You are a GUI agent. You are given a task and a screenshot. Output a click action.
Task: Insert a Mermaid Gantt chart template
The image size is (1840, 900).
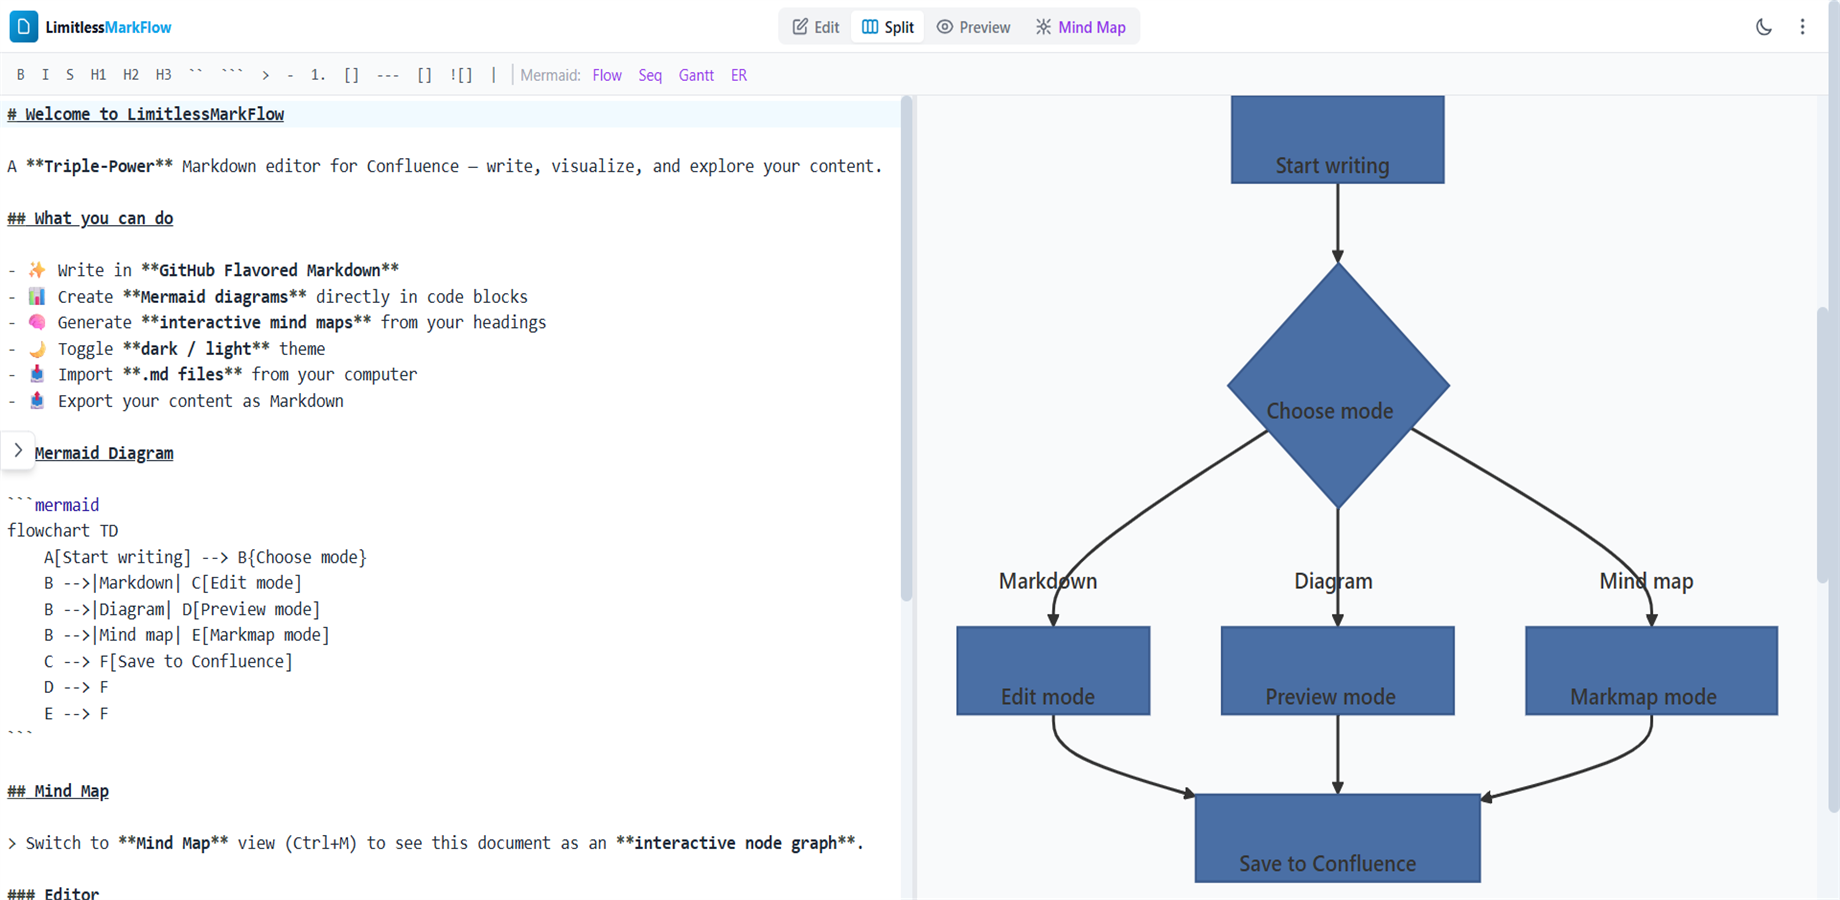tap(696, 74)
